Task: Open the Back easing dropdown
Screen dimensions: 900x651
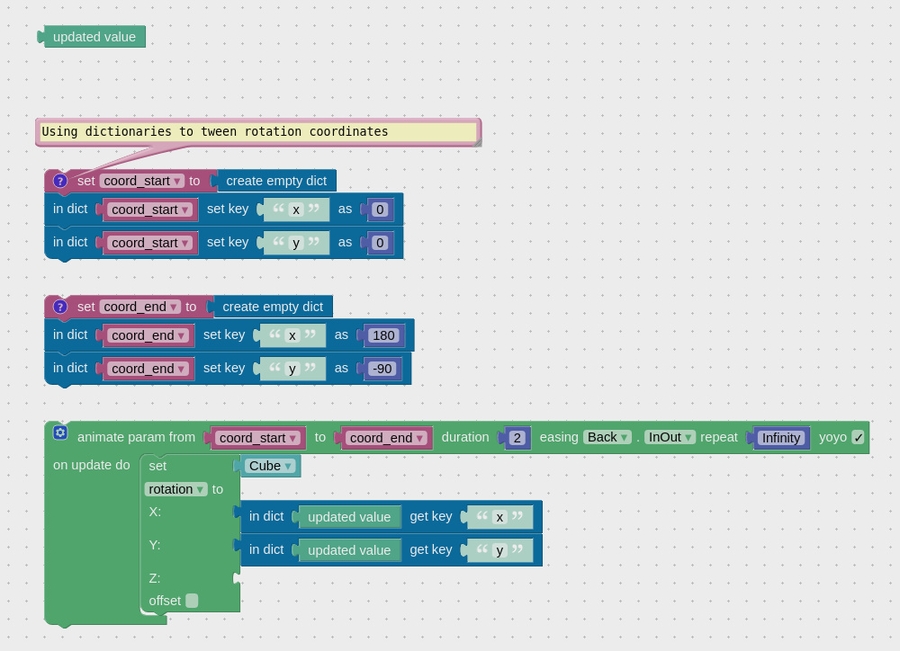Action: point(607,438)
